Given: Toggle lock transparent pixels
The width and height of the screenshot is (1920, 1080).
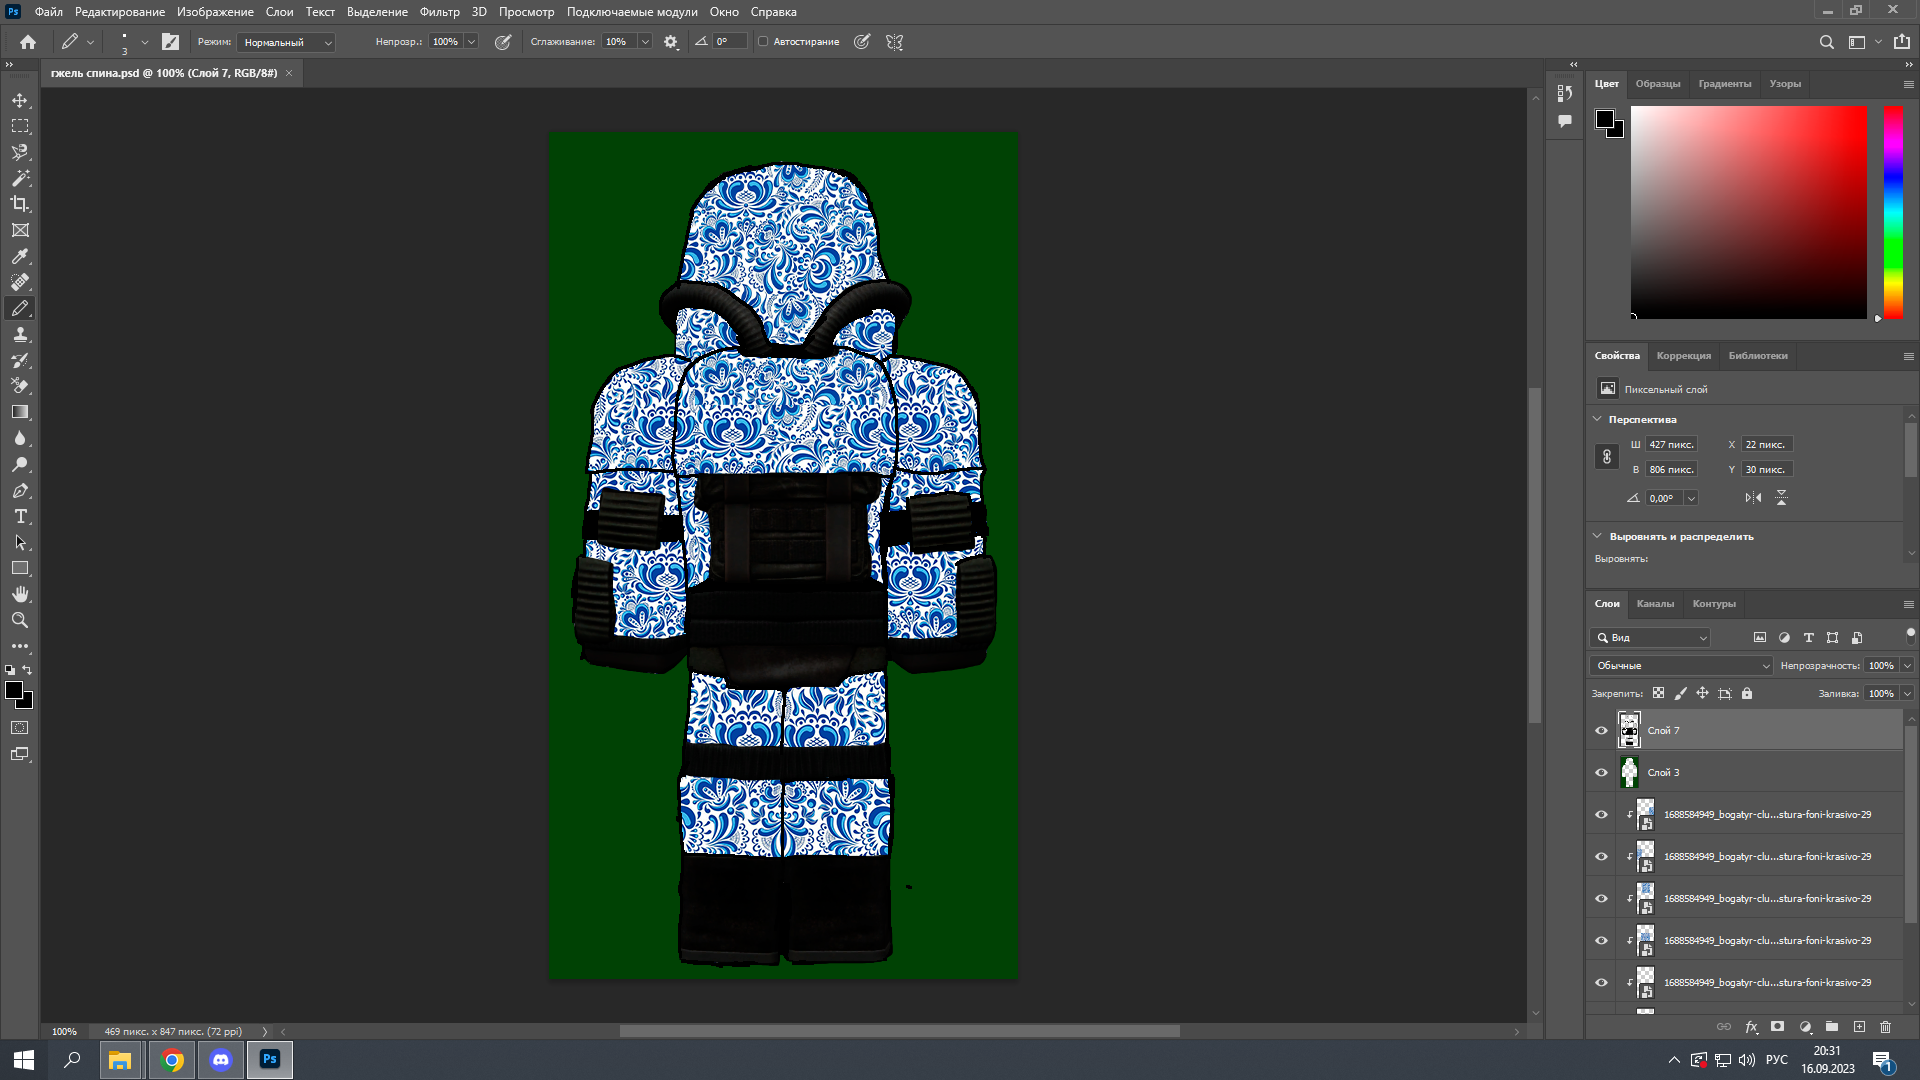Looking at the screenshot, I should click(x=1659, y=694).
